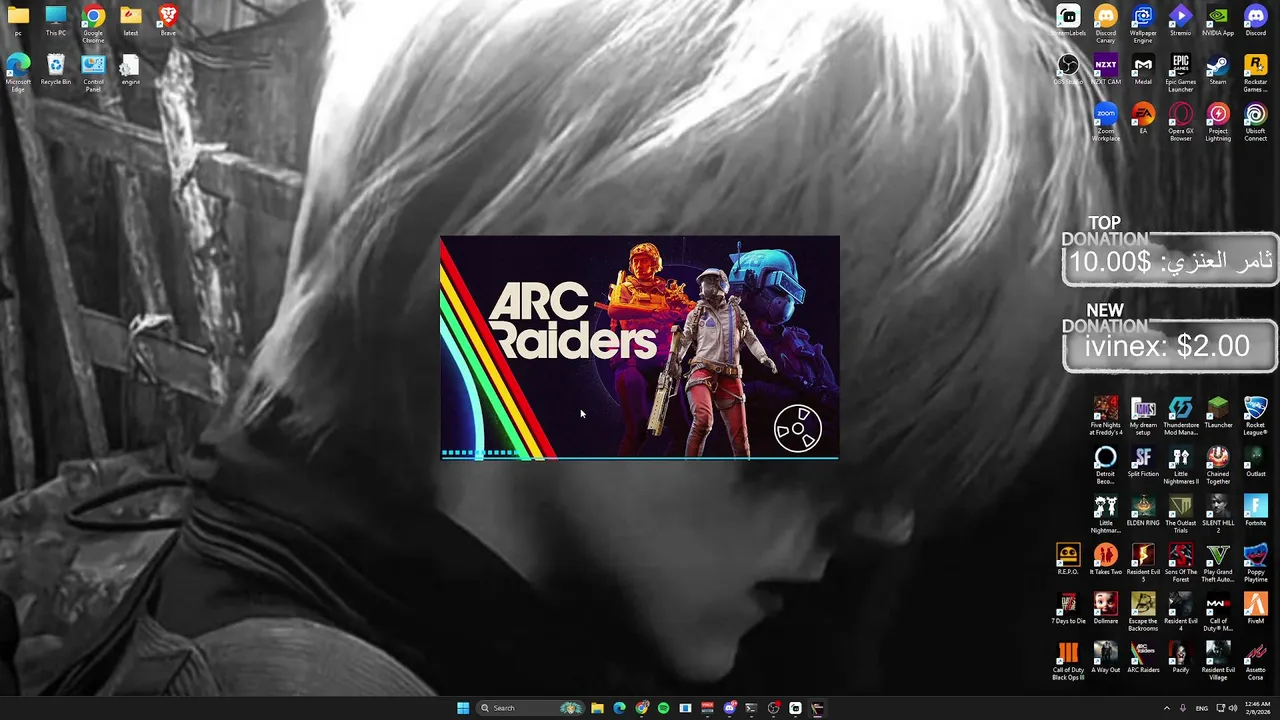Select Five Nights at Freddy's 4 icon

point(1105,416)
